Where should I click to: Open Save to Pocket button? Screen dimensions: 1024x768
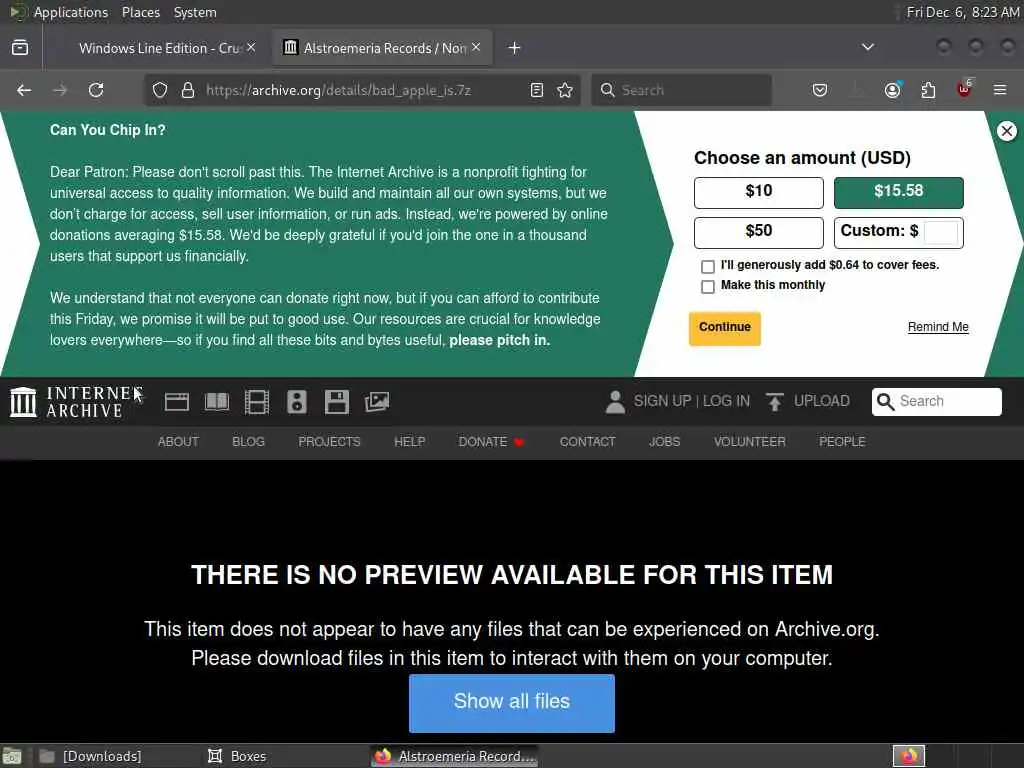click(x=820, y=90)
